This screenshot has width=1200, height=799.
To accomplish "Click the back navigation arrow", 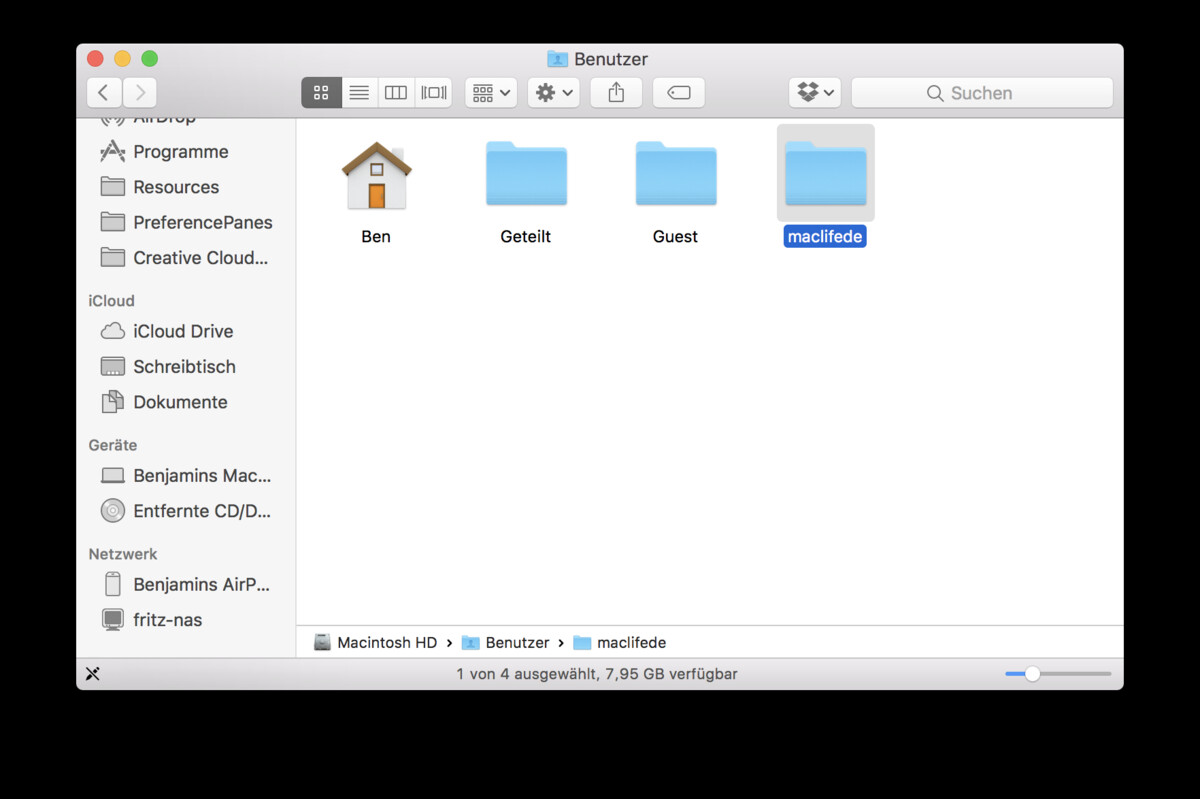I will coord(104,92).
